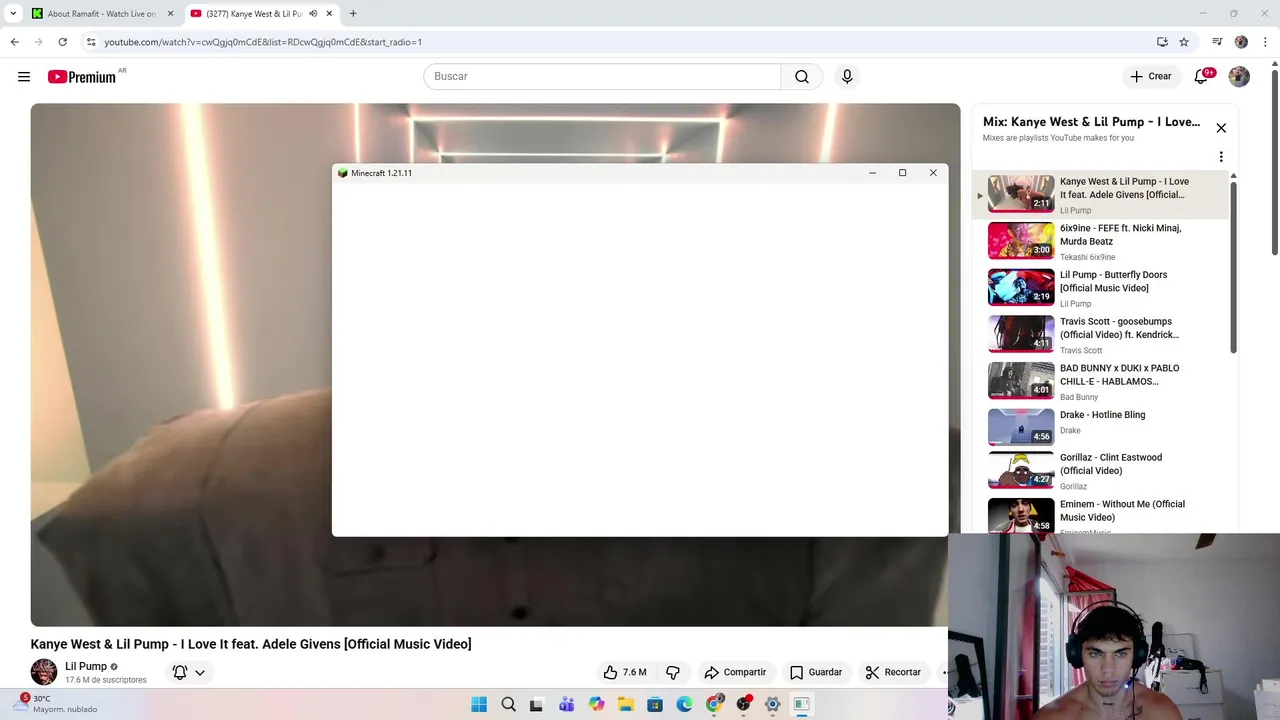Click the Chrome address bar URL
This screenshot has width=1280, height=720.
(263, 42)
